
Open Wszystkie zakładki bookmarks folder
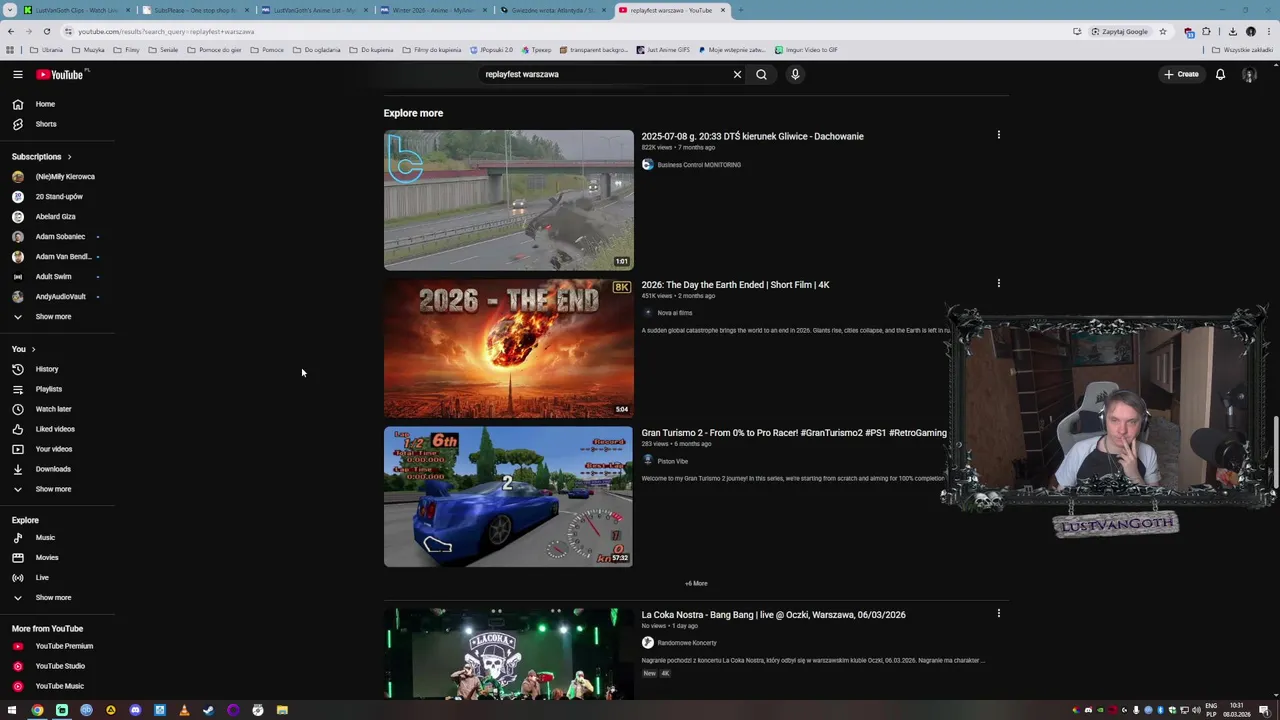[1243, 50]
